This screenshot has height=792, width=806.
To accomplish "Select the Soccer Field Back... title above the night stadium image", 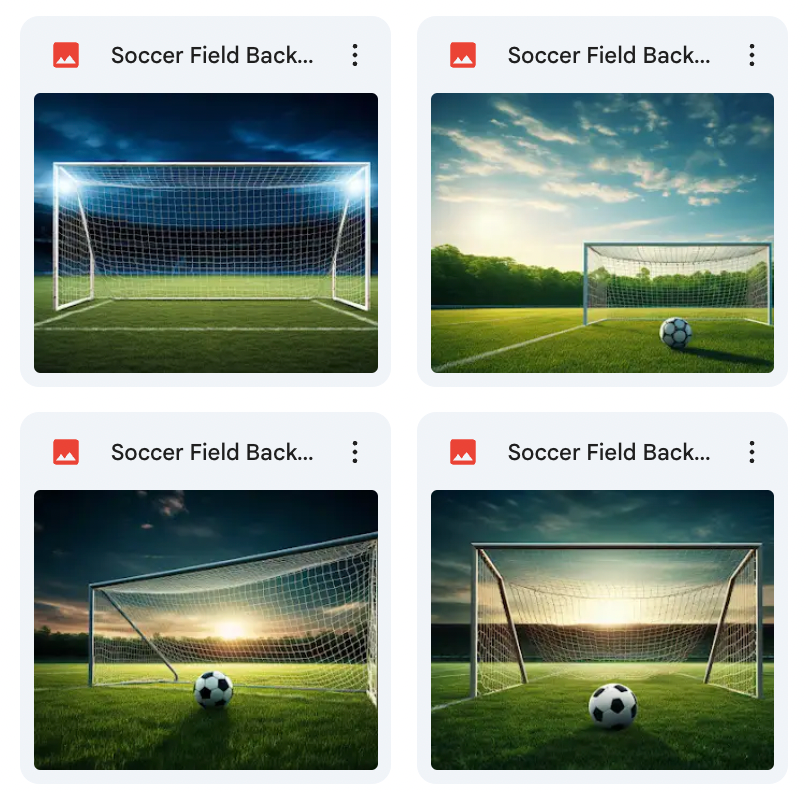I will (x=212, y=55).
